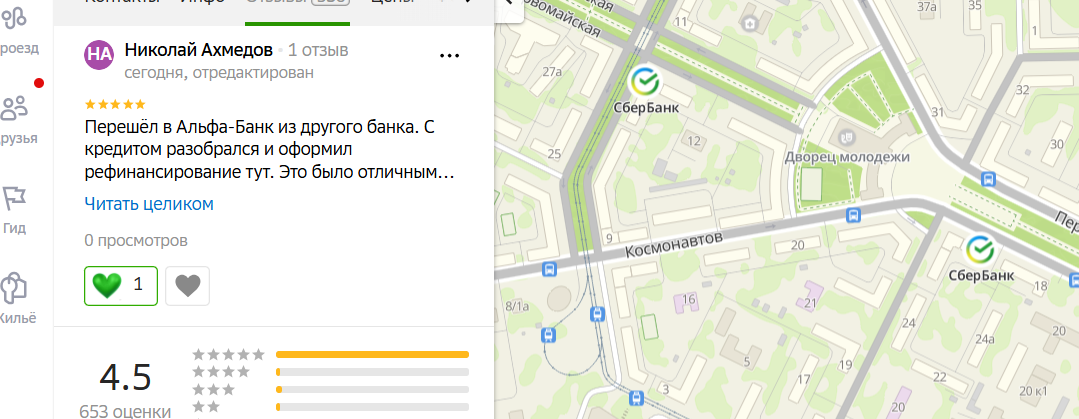Image resolution: width=1079 pixels, height=419 pixels.
Task: Select the SberBank marker near house 11
Action: tap(645, 81)
